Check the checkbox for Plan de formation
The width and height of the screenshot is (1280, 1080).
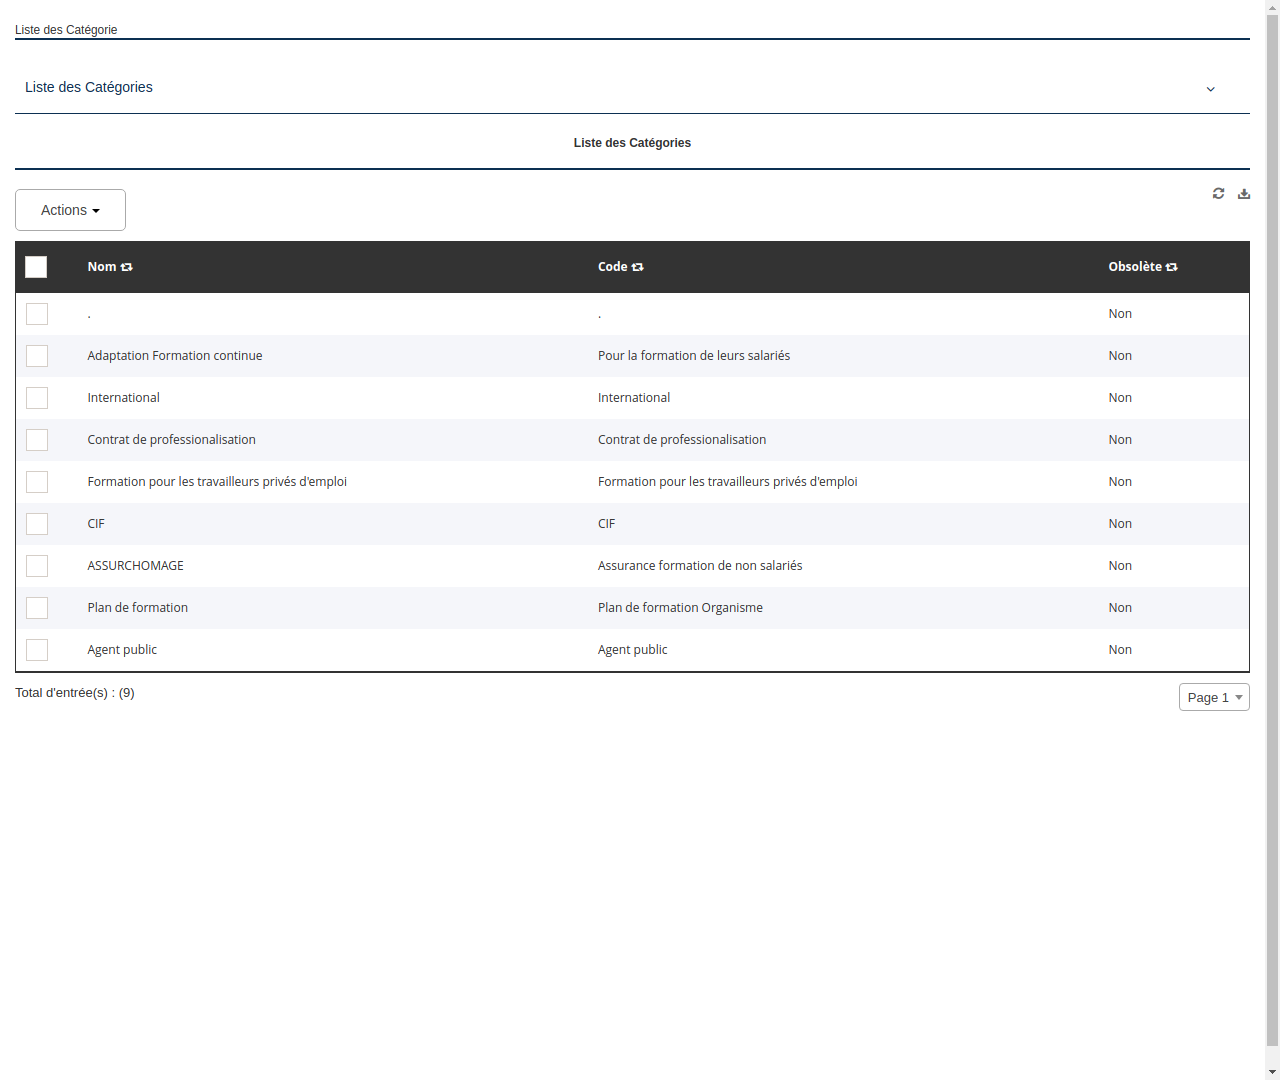[x=37, y=607]
